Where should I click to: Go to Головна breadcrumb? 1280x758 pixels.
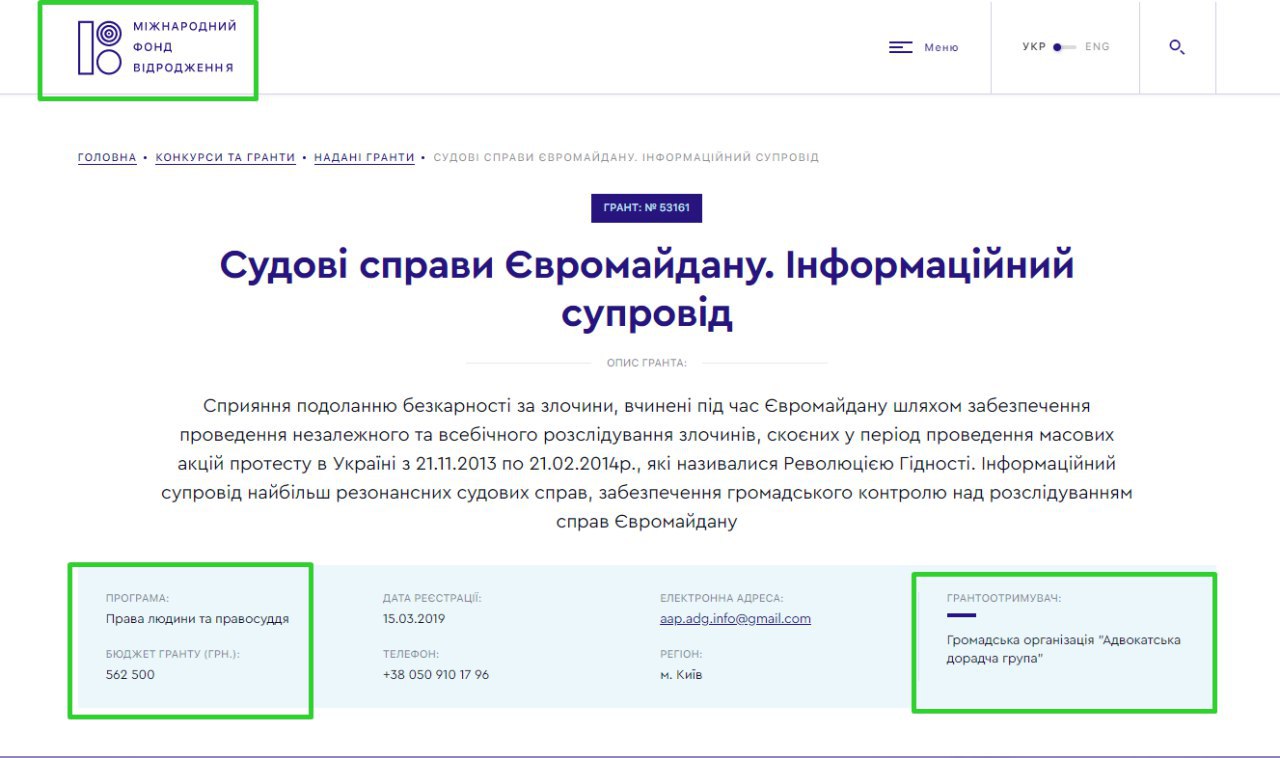(x=107, y=158)
